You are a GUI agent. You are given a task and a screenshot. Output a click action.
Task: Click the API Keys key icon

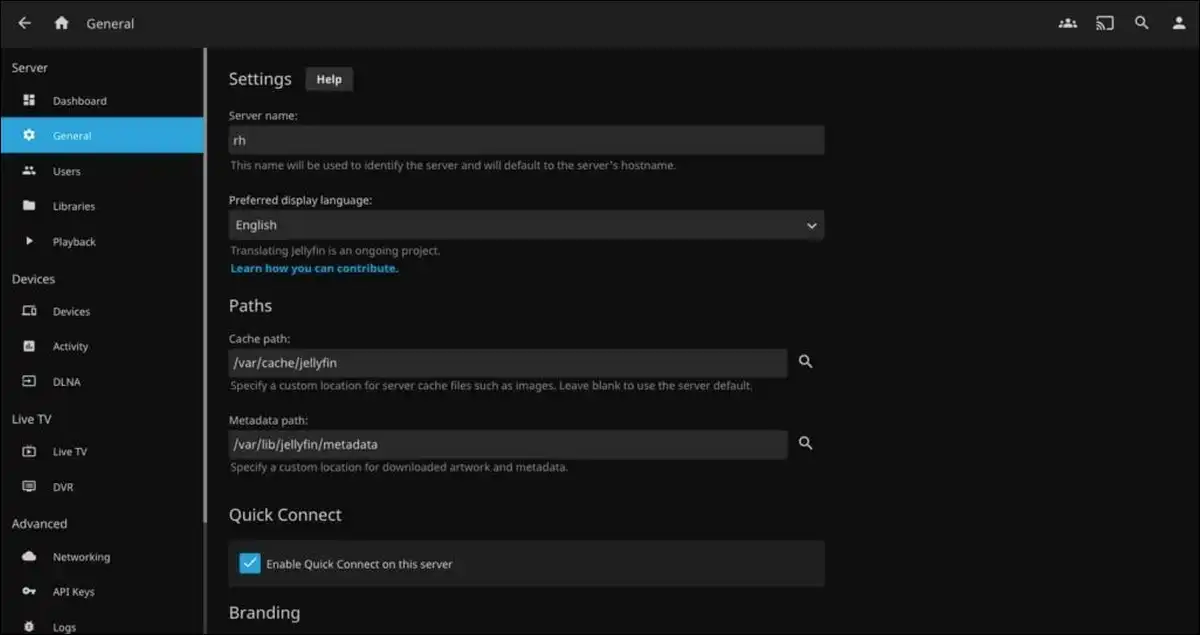(x=29, y=591)
